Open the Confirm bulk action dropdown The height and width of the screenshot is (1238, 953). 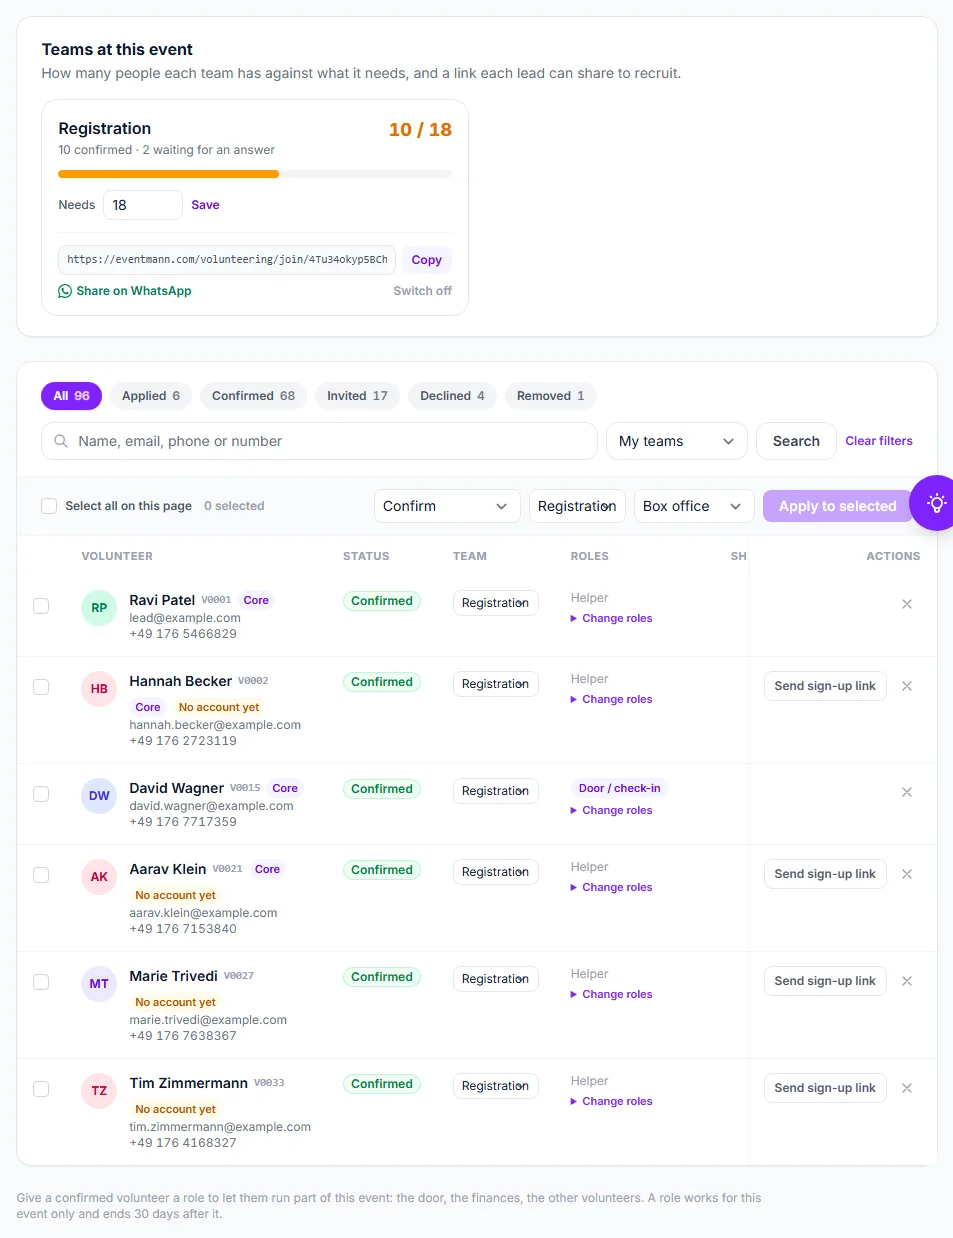(447, 506)
